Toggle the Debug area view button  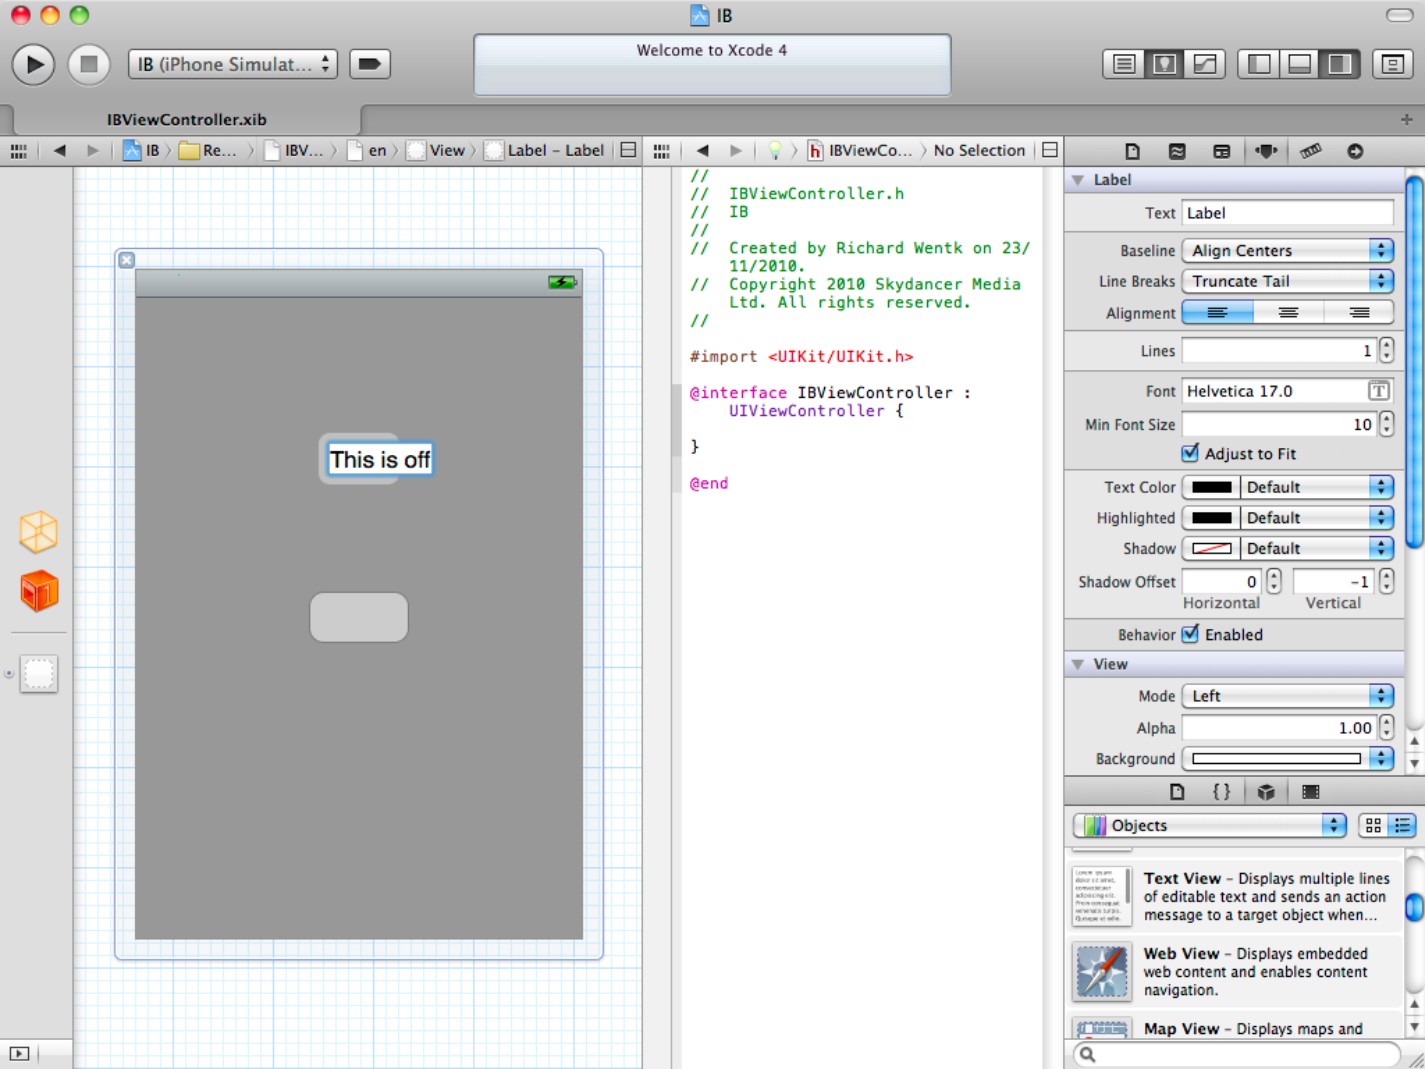point(1299,64)
